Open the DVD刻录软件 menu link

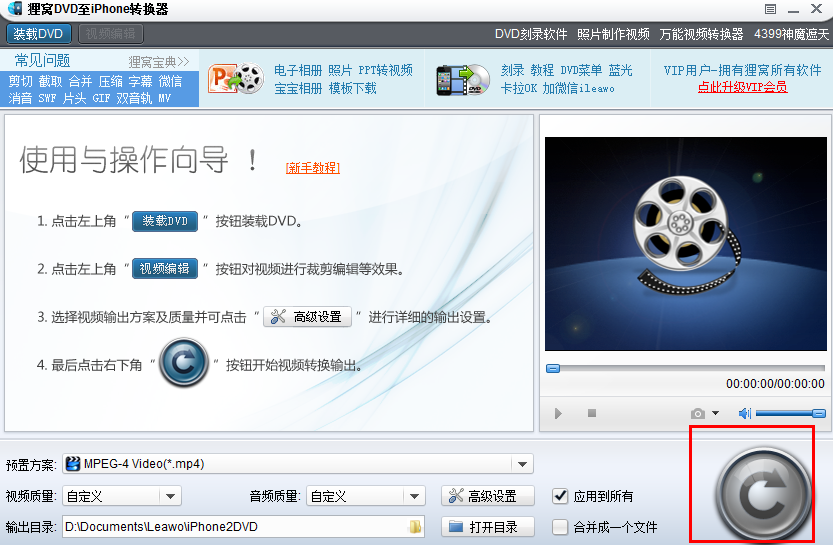point(531,35)
